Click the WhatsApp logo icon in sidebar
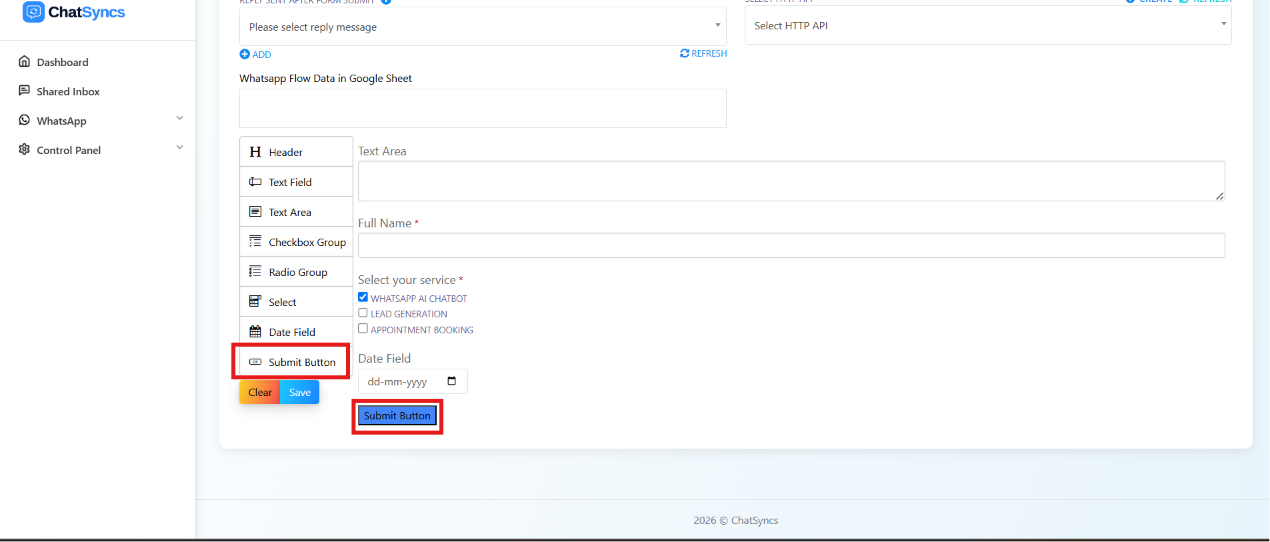 [x=24, y=120]
